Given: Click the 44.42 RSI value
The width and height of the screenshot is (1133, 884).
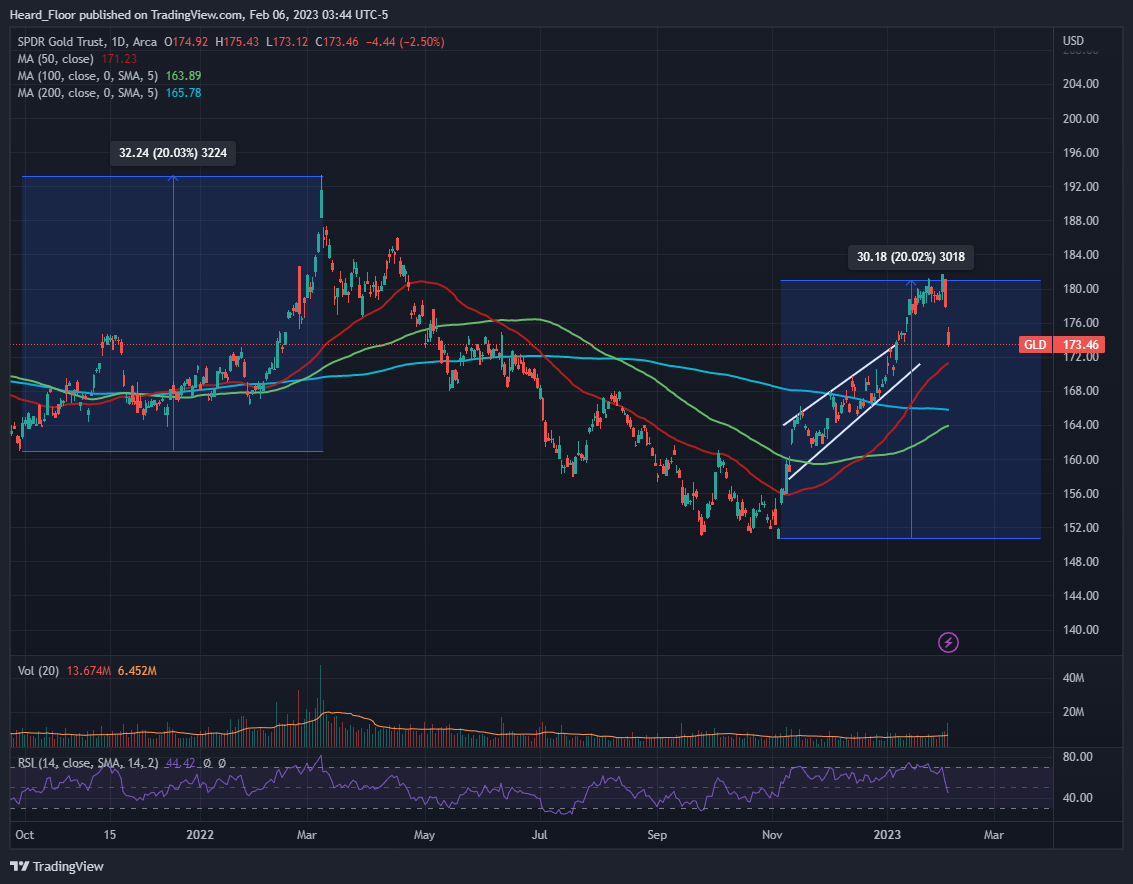Looking at the screenshot, I should tap(181, 763).
